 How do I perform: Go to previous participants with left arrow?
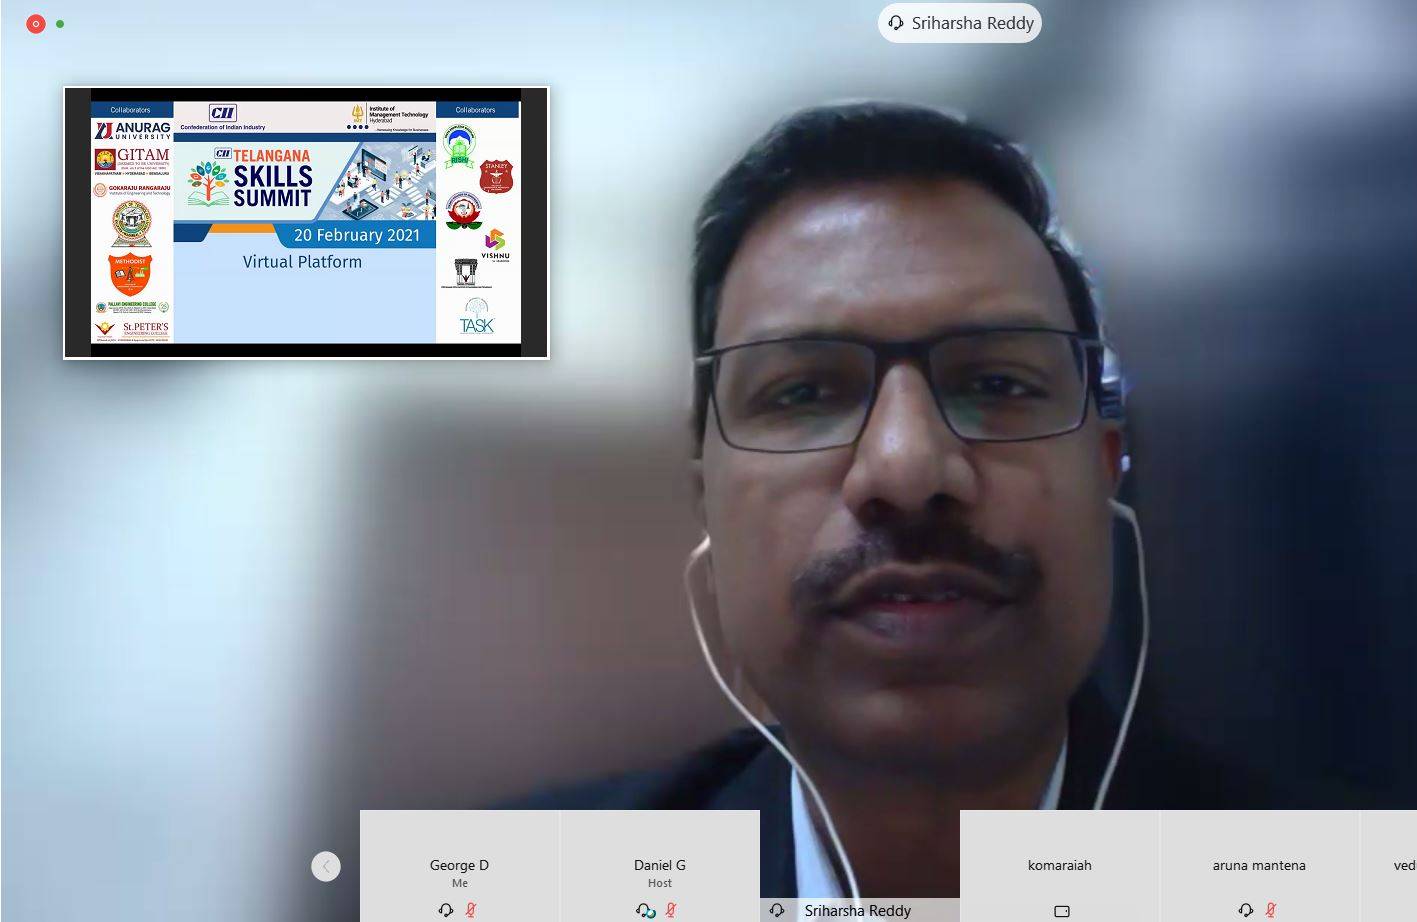pos(326,866)
